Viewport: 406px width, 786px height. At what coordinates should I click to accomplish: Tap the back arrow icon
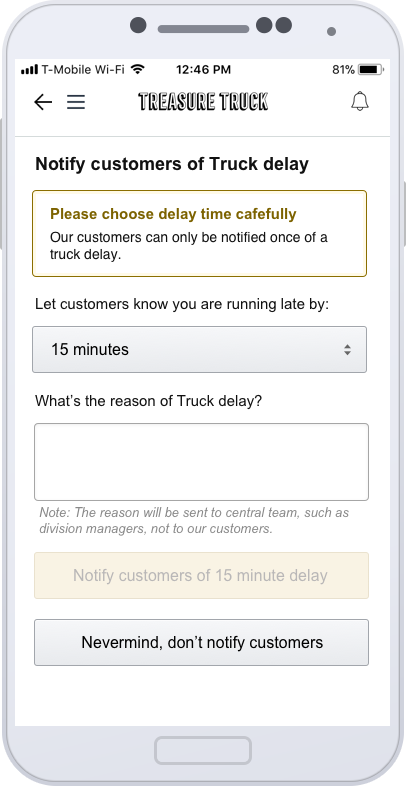(43, 102)
